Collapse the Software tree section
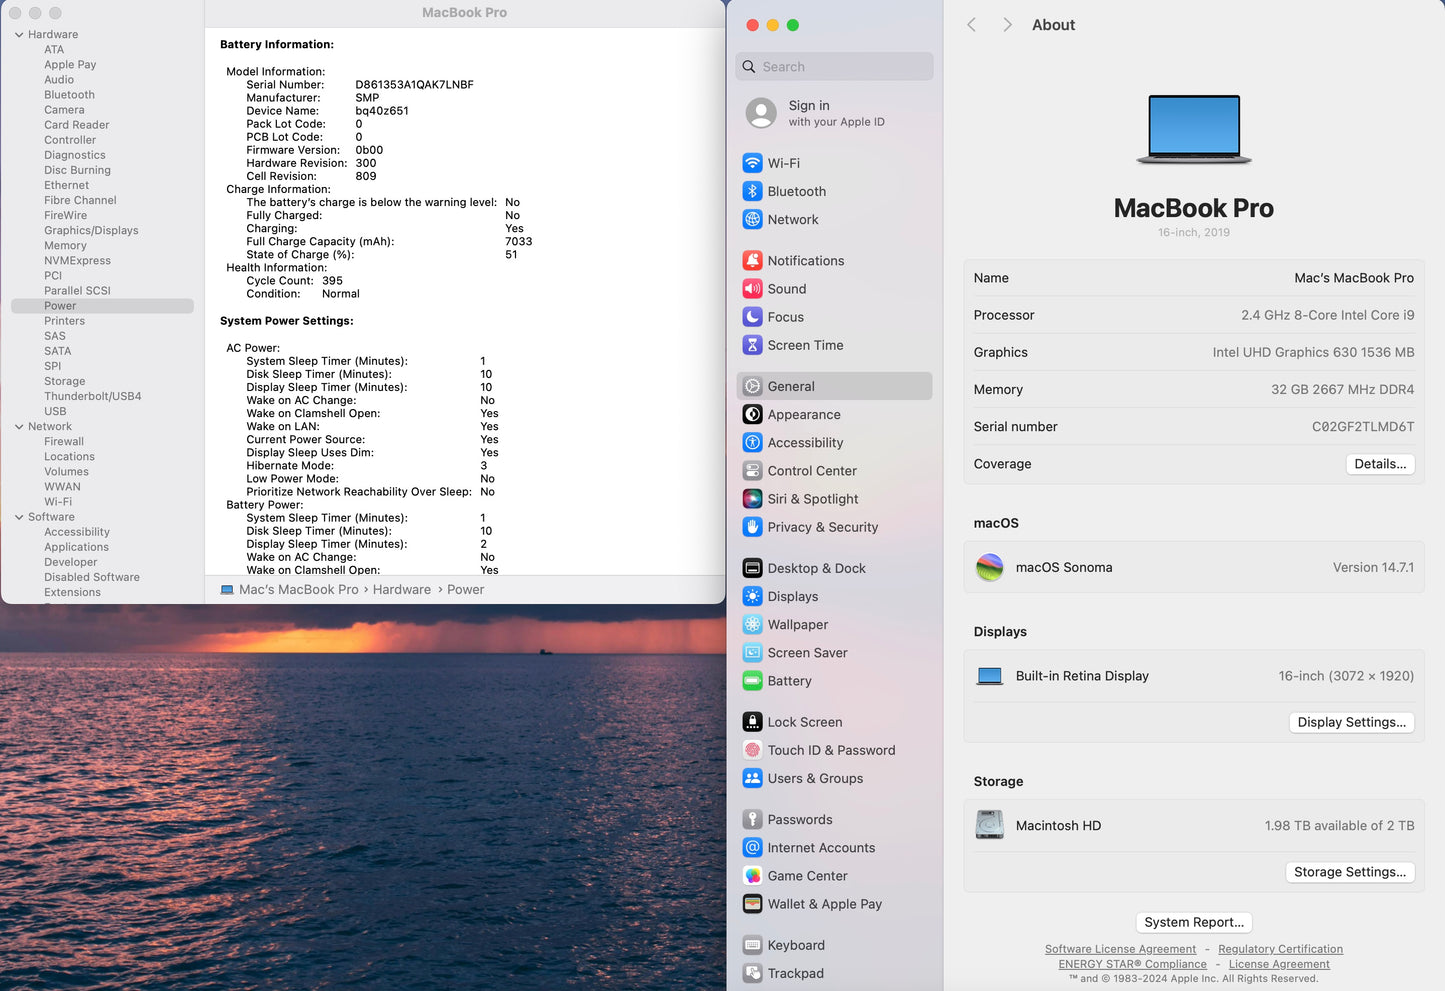 (x=19, y=517)
